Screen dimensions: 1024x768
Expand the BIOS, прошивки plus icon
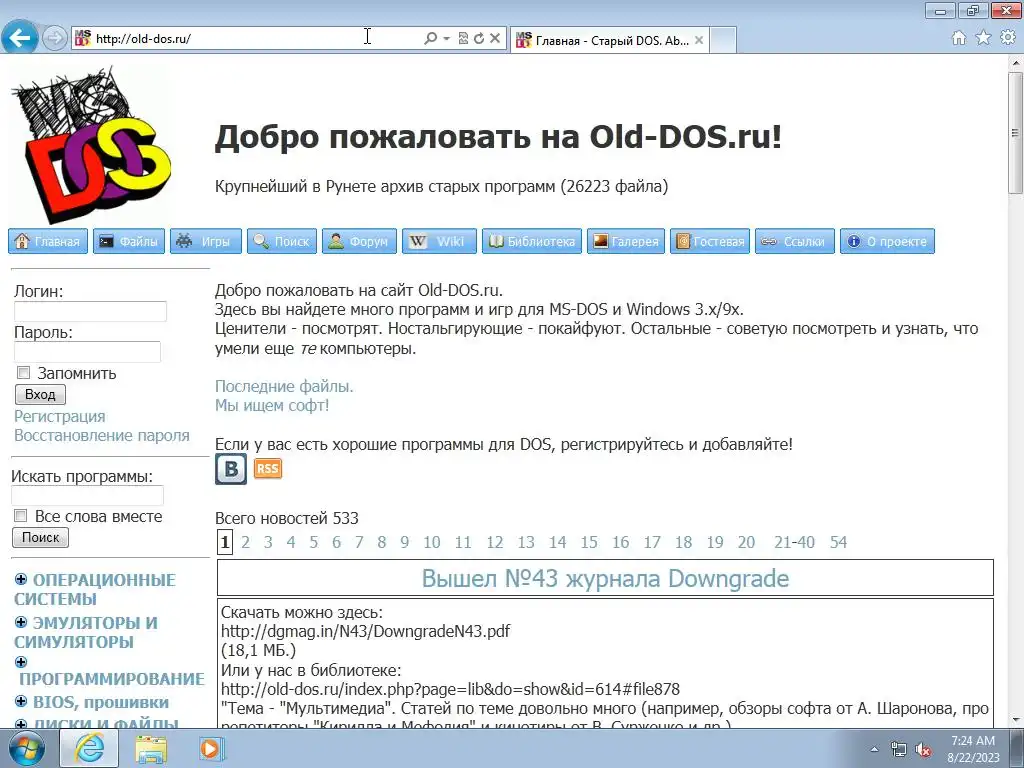21,701
